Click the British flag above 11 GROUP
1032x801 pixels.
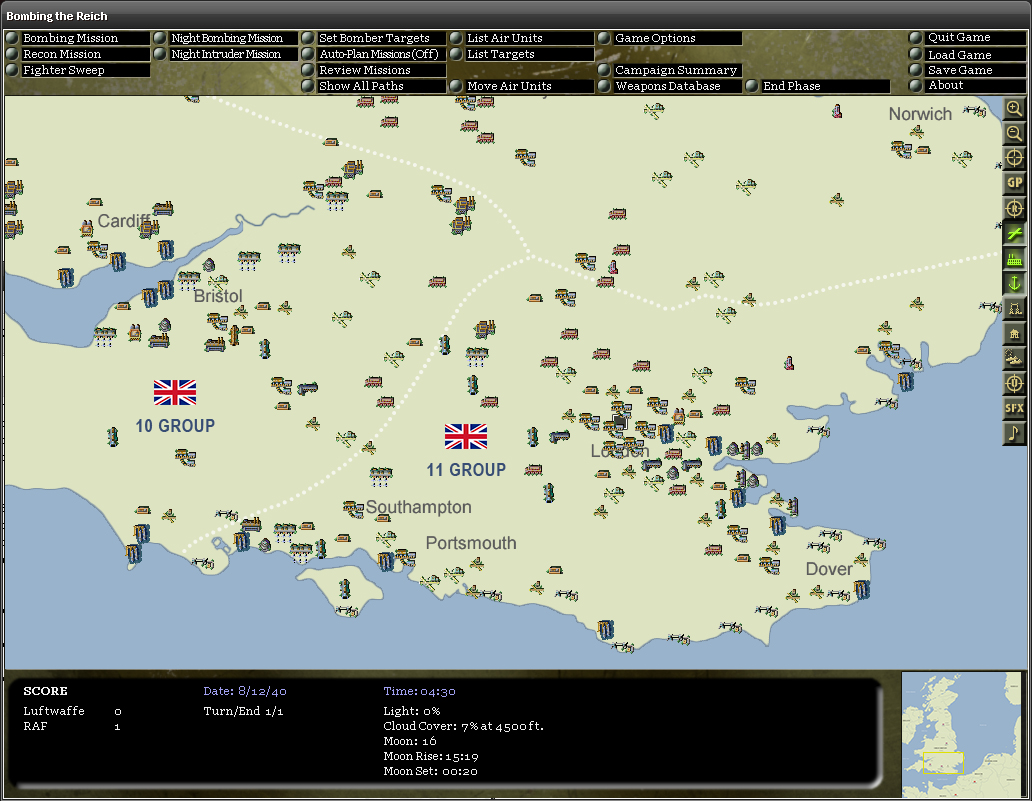pyautogui.click(x=466, y=436)
